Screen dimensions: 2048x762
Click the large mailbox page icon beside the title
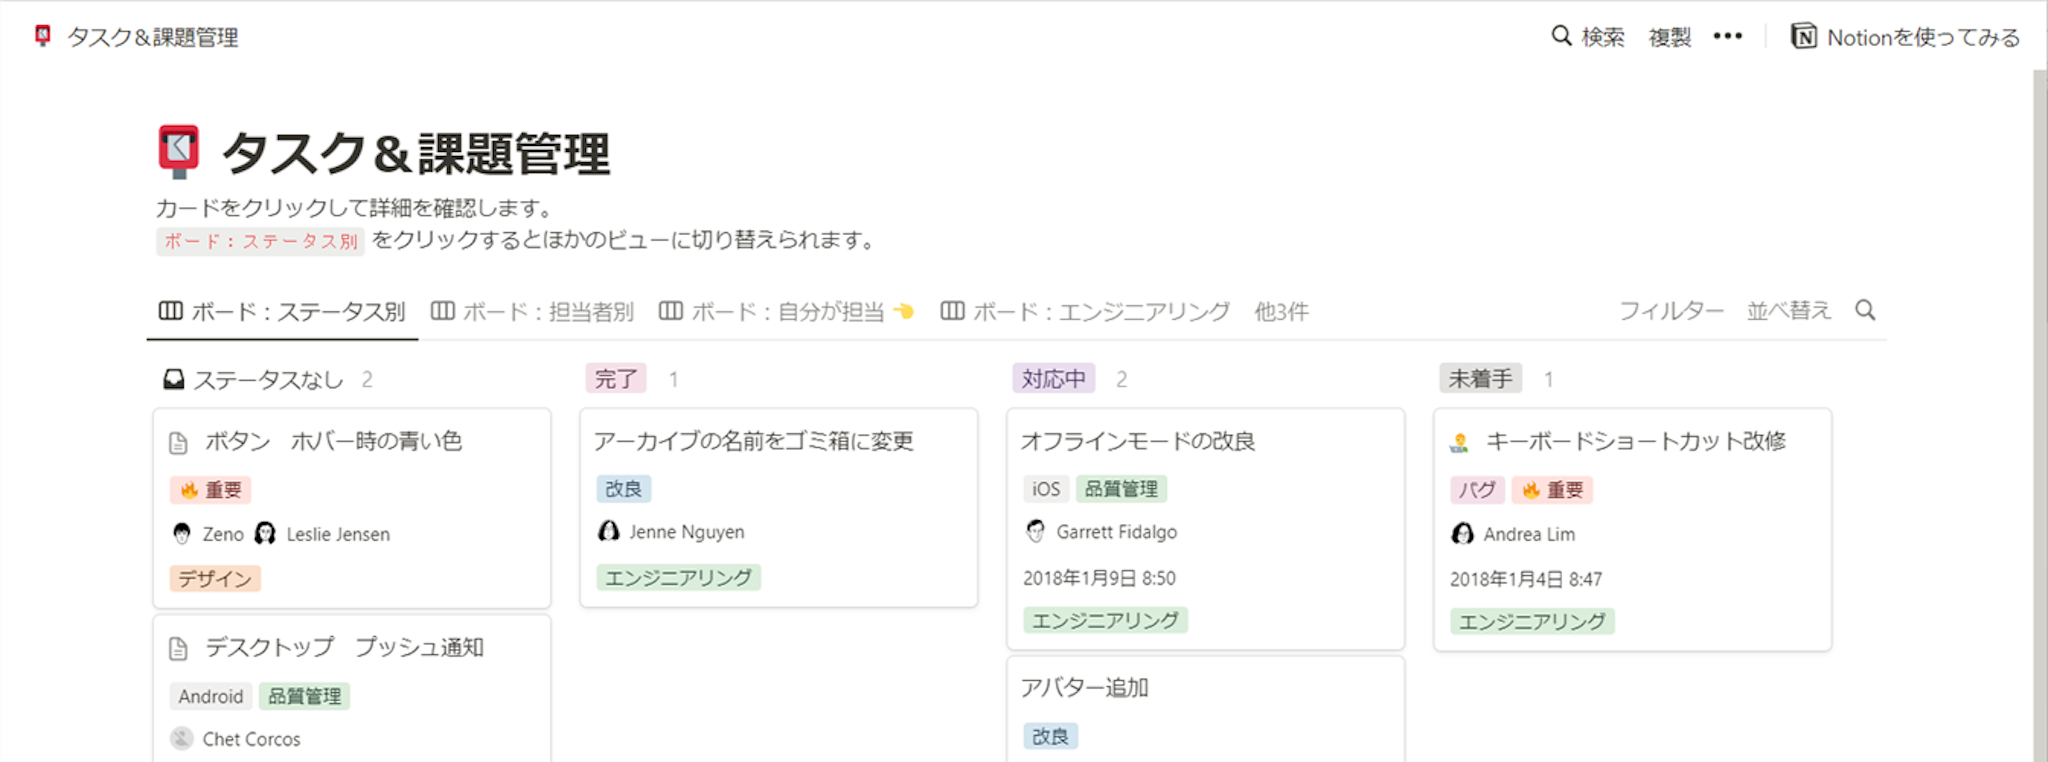[x=179, y=152]
